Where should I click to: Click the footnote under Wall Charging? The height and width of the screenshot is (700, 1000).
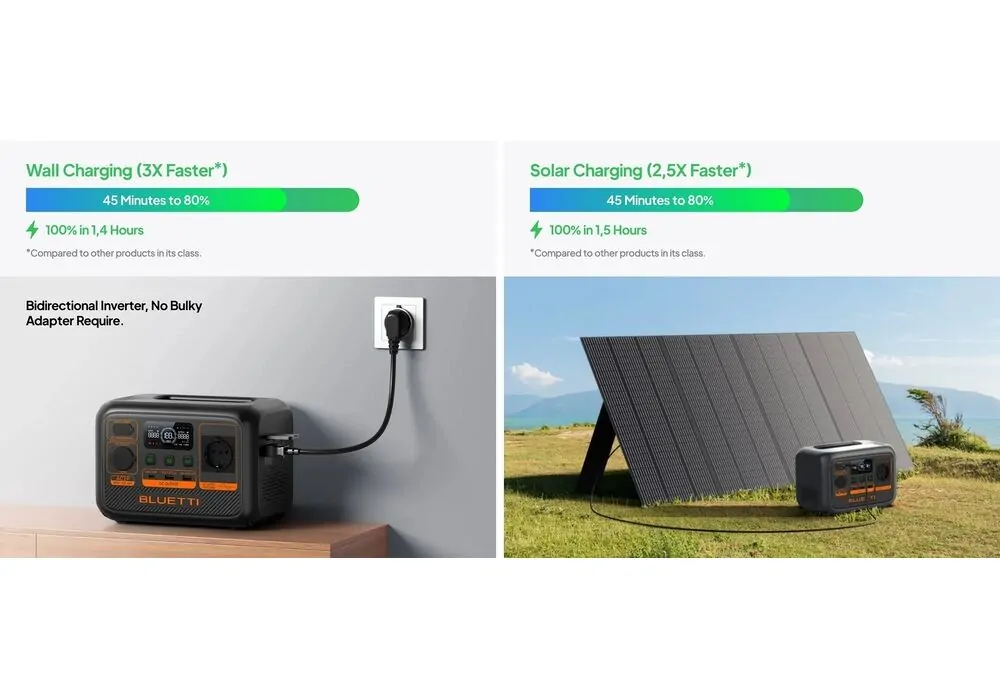pos(114,253)
